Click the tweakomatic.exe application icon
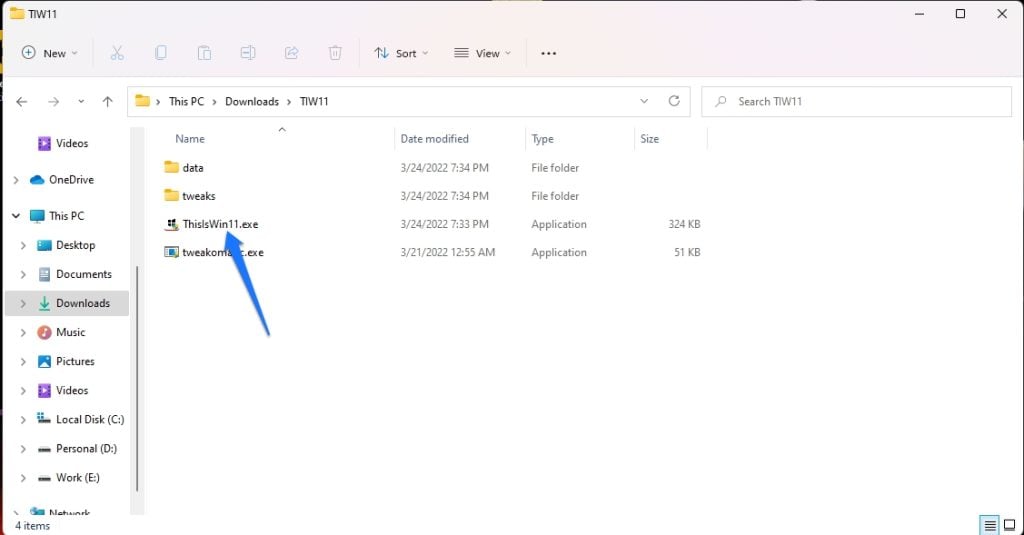 tap(171, 252)
